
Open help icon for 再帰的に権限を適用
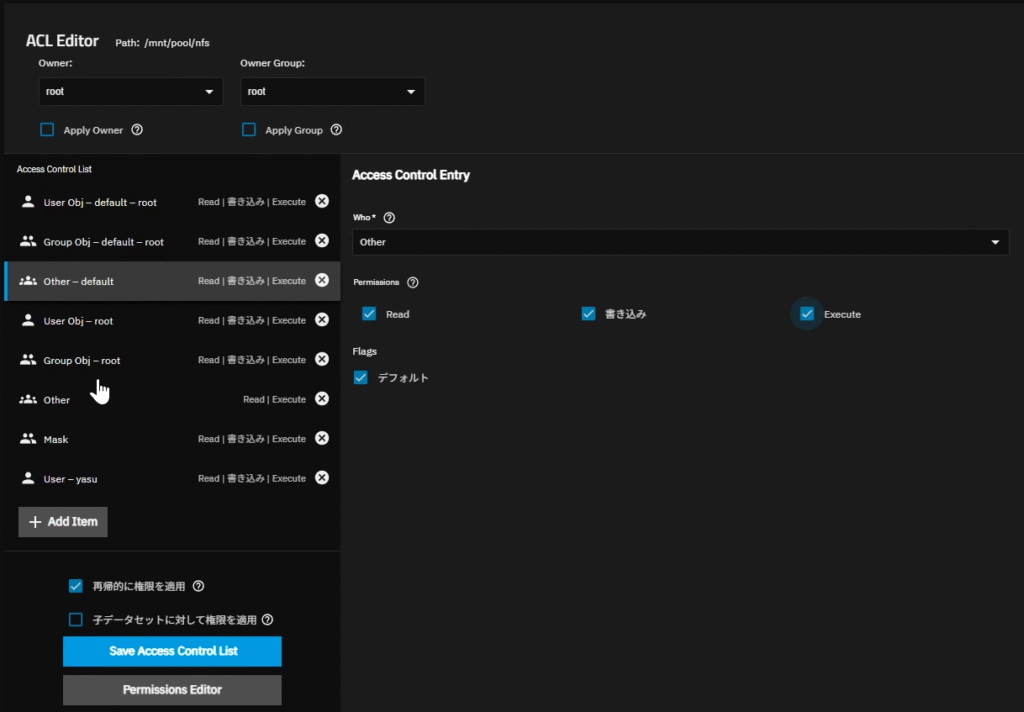(x=199, y=586)
